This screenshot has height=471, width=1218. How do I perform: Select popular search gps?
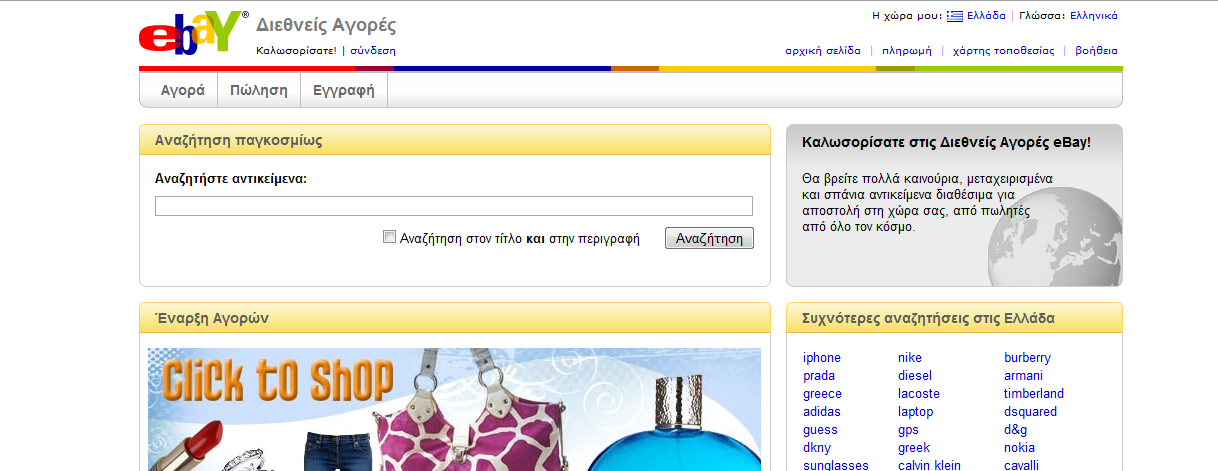click(908, 430)
